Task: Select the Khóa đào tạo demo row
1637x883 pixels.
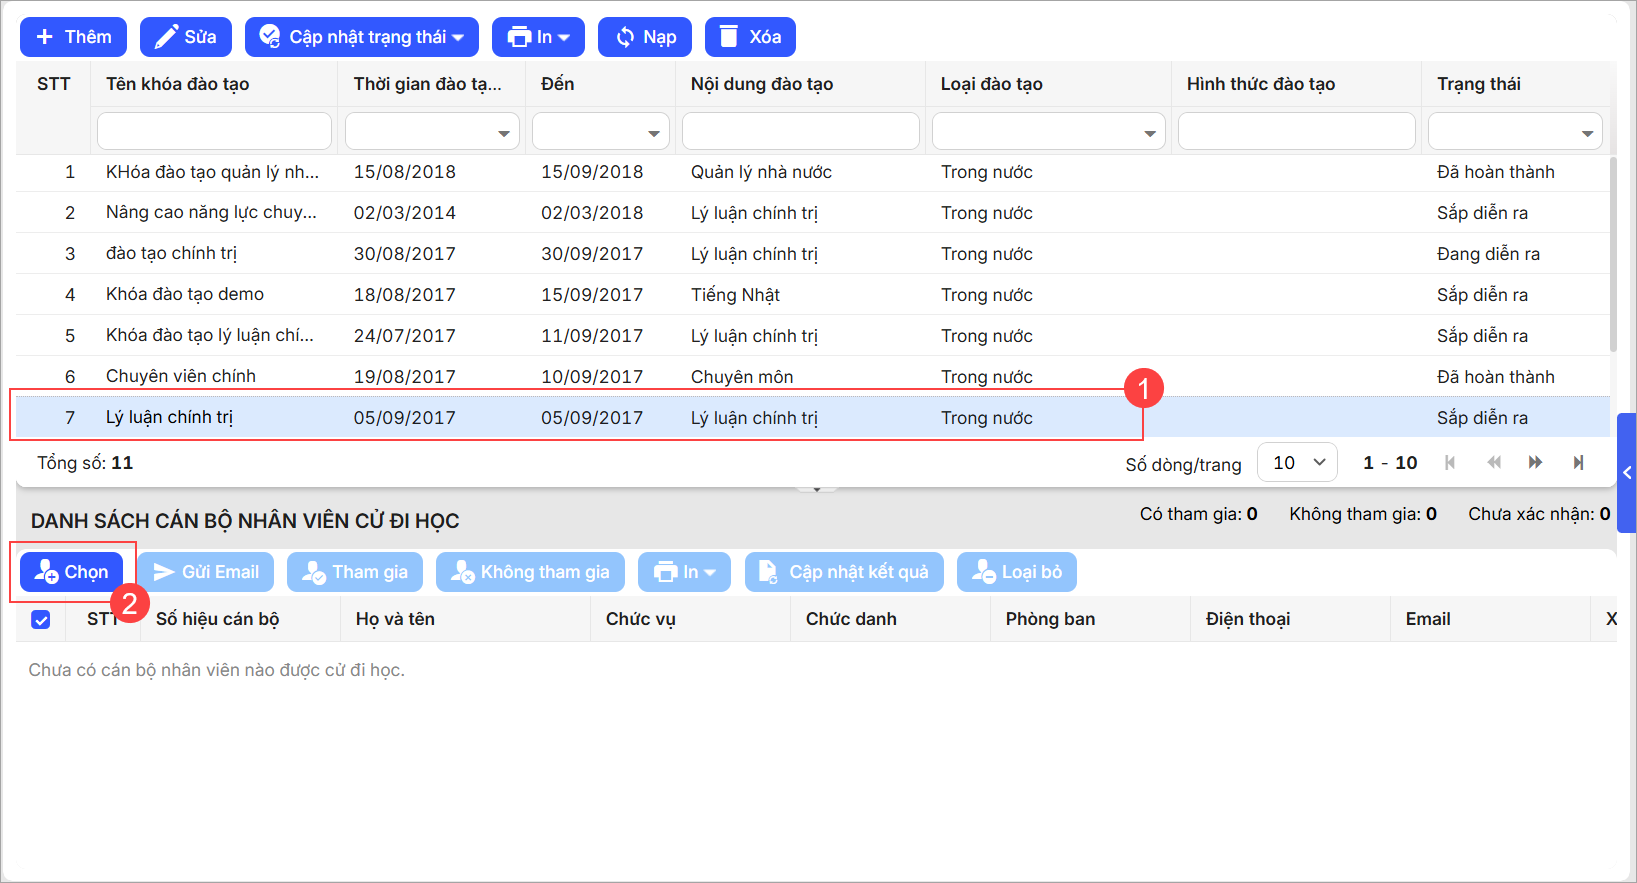Action: click(185, 295)
